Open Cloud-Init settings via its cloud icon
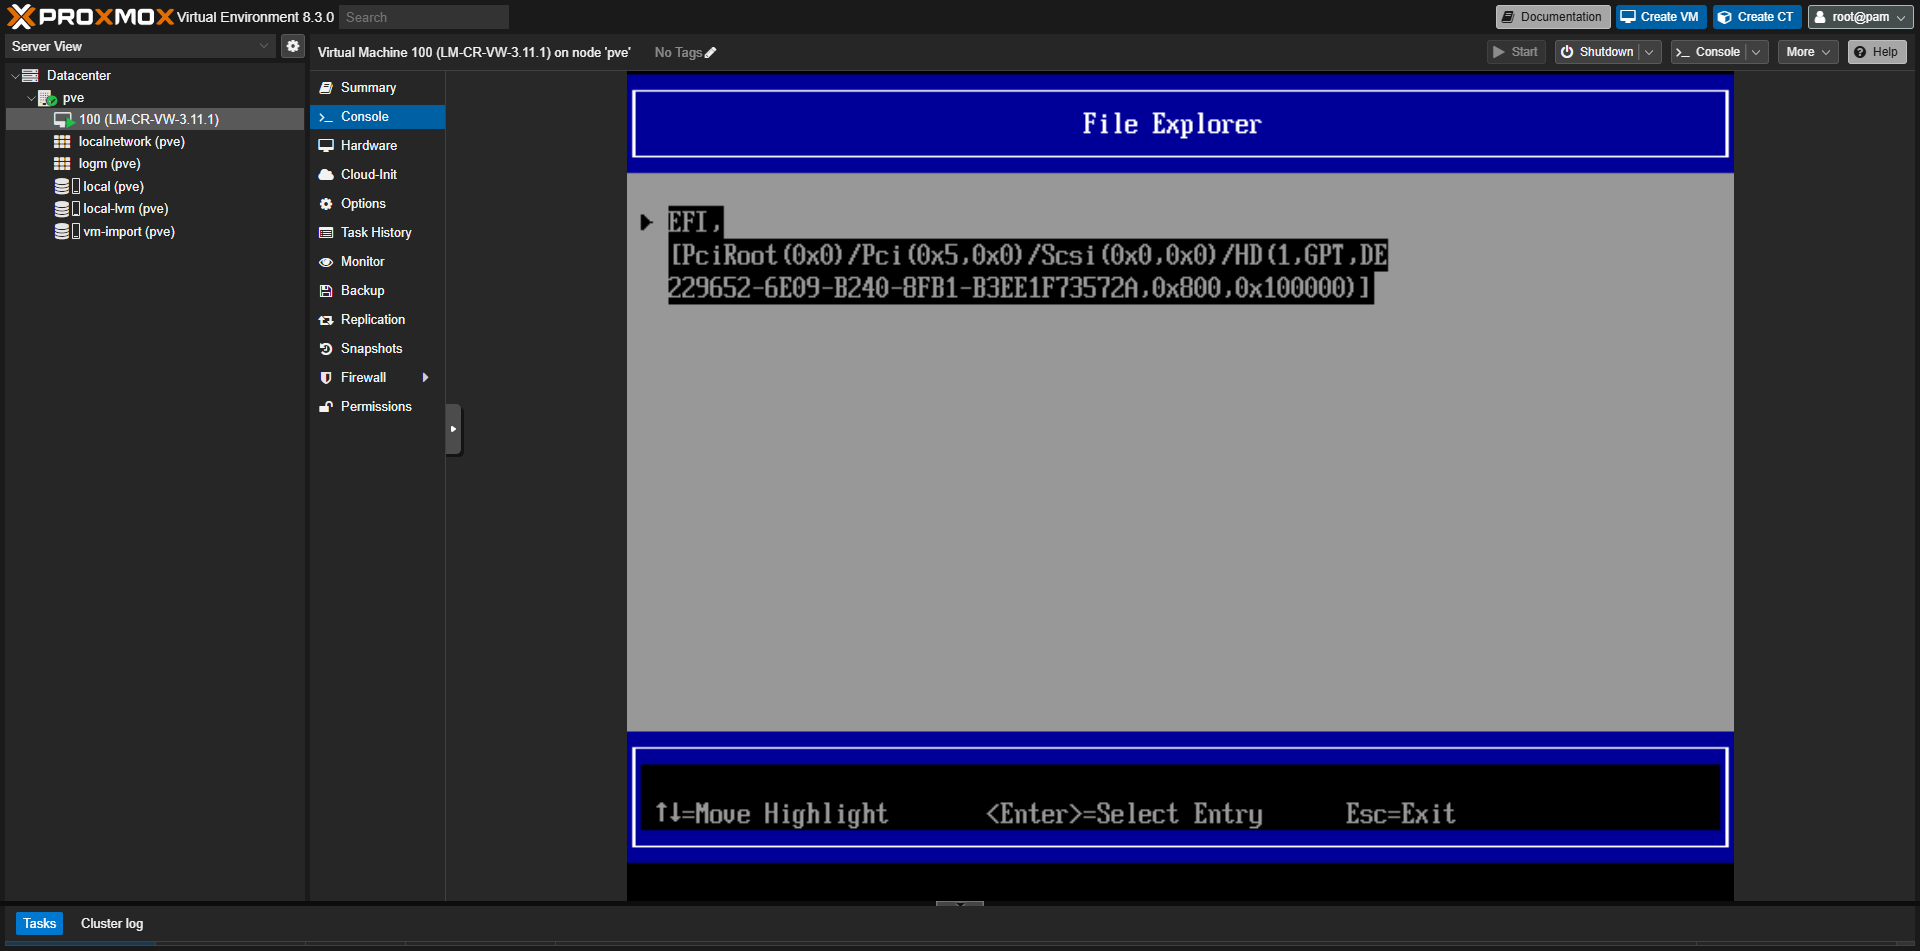The image size is (1920, 951). (326, 174)
